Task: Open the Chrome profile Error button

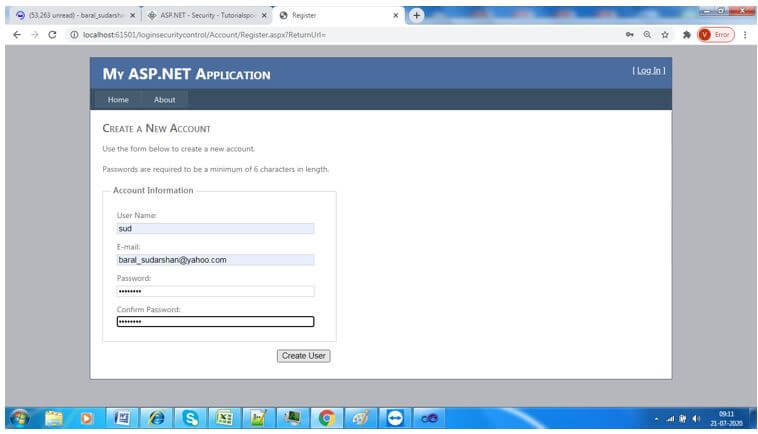Action: [x=716, y=35]
